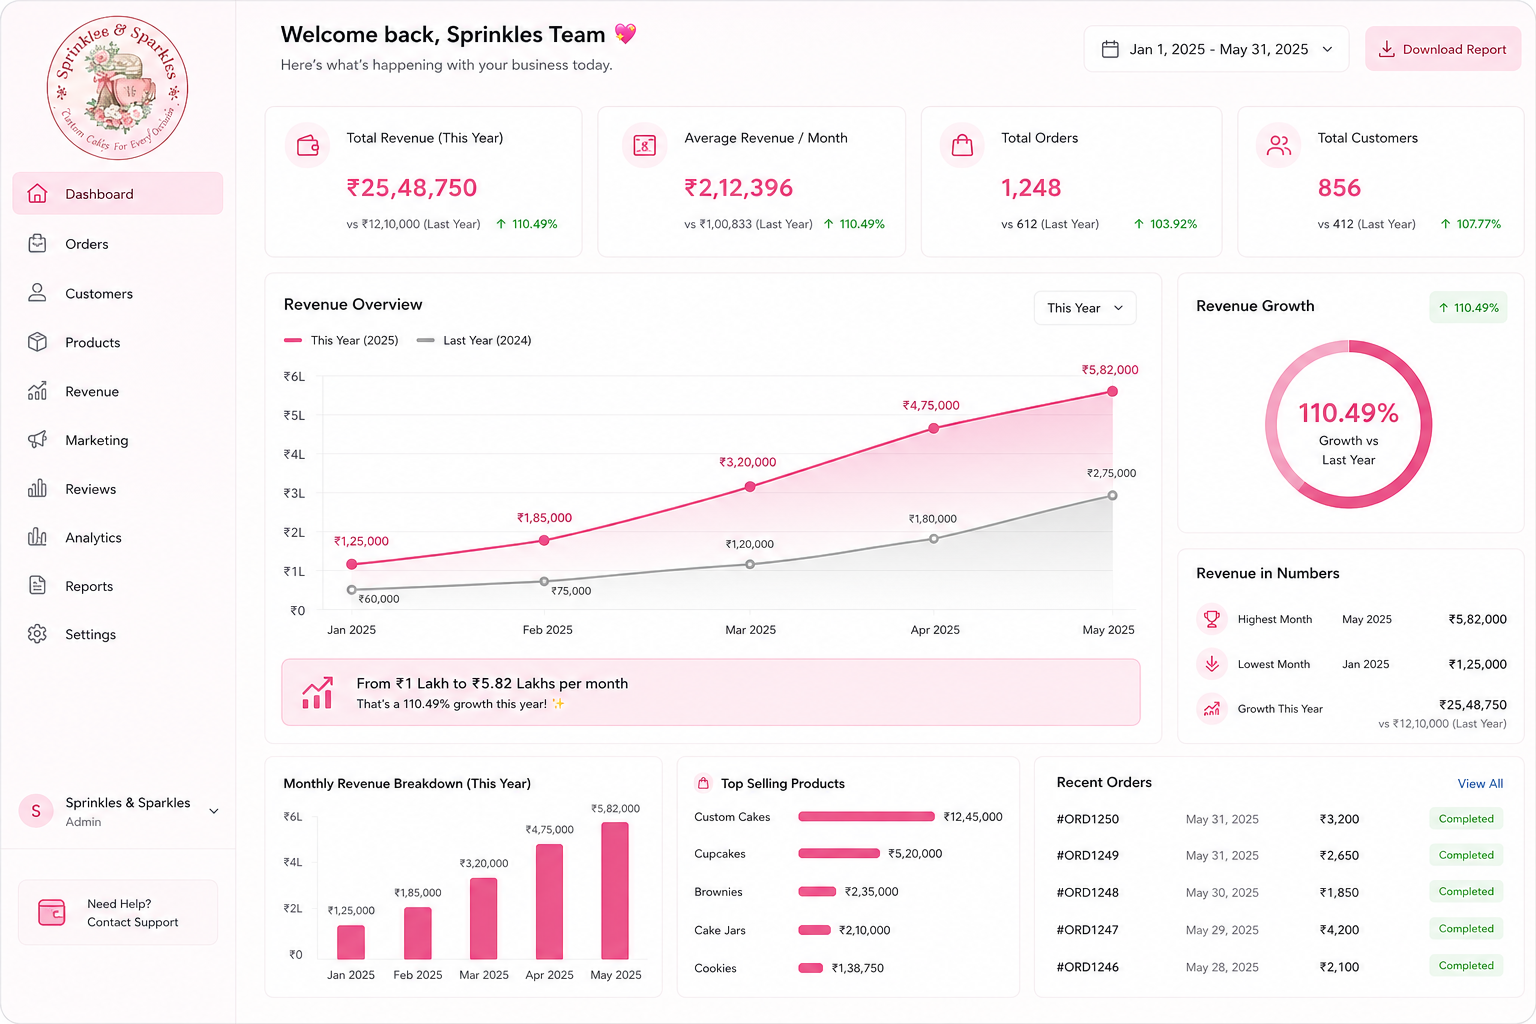The image size is (1536, 1024).
Task: Click the Sprinkles & Sparkles logo
Action: pos(117,88)
